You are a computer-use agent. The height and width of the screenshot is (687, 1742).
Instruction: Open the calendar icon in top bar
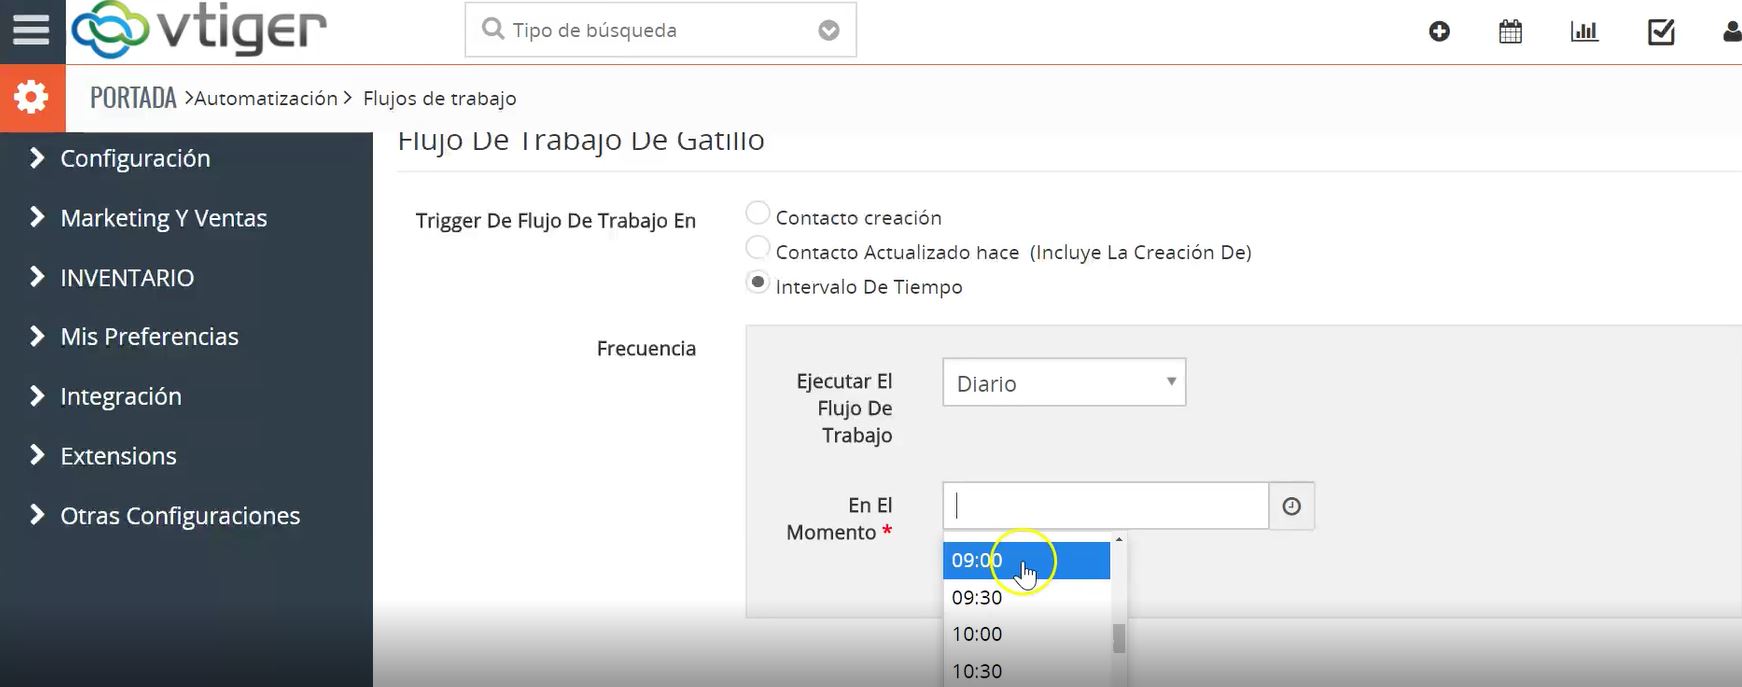pos(1510,31)
